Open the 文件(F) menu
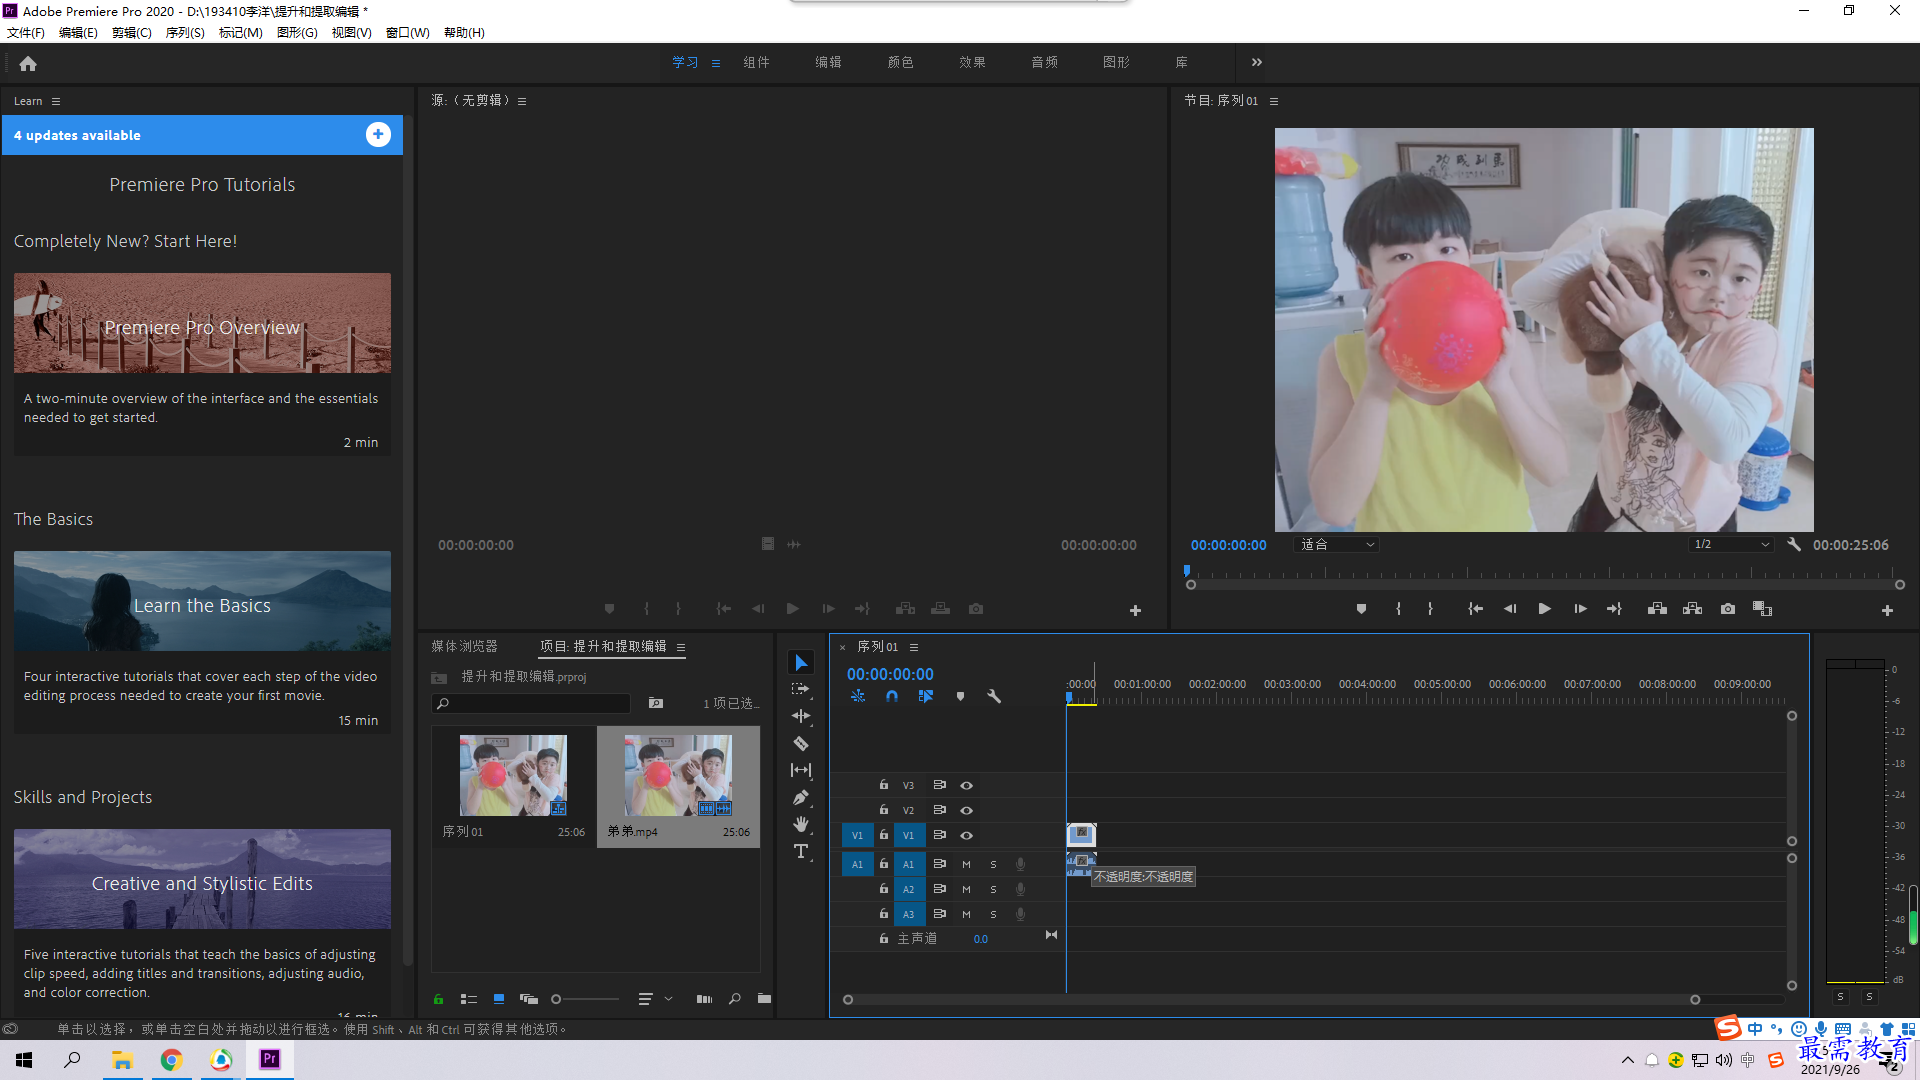1920x1080 pixels. pos(26,33)
